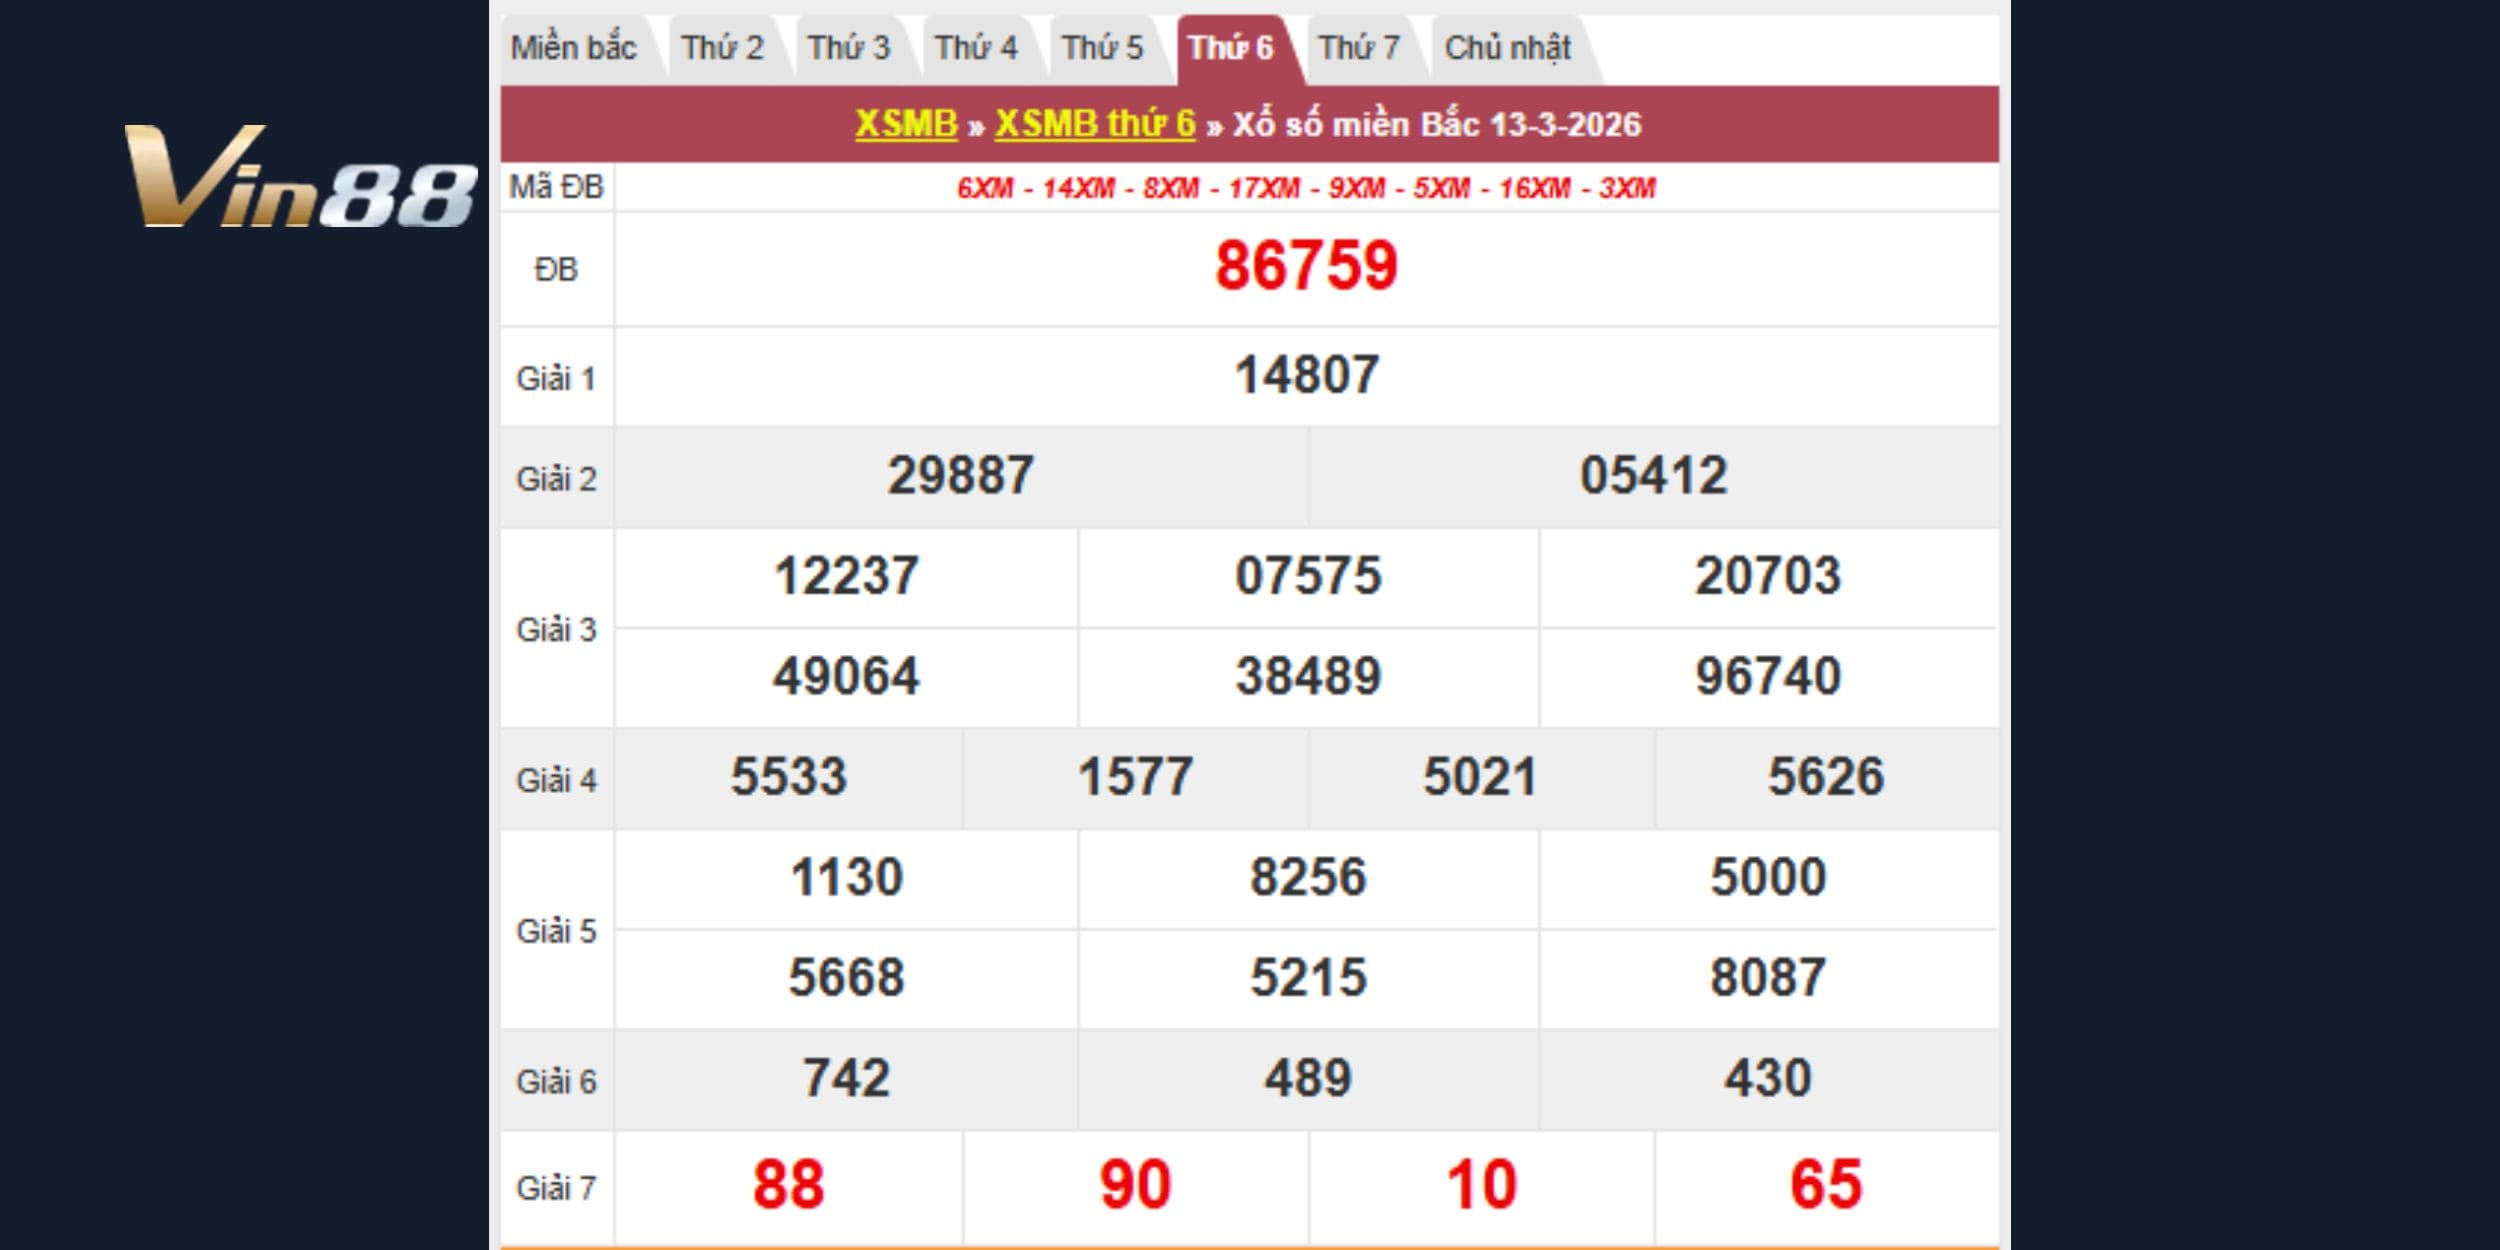Image resolution: width=2500 pixels, height=1250 pixels.
Task: Click the Giải 1 number 14807
Action: click(x=1306, y=376)
